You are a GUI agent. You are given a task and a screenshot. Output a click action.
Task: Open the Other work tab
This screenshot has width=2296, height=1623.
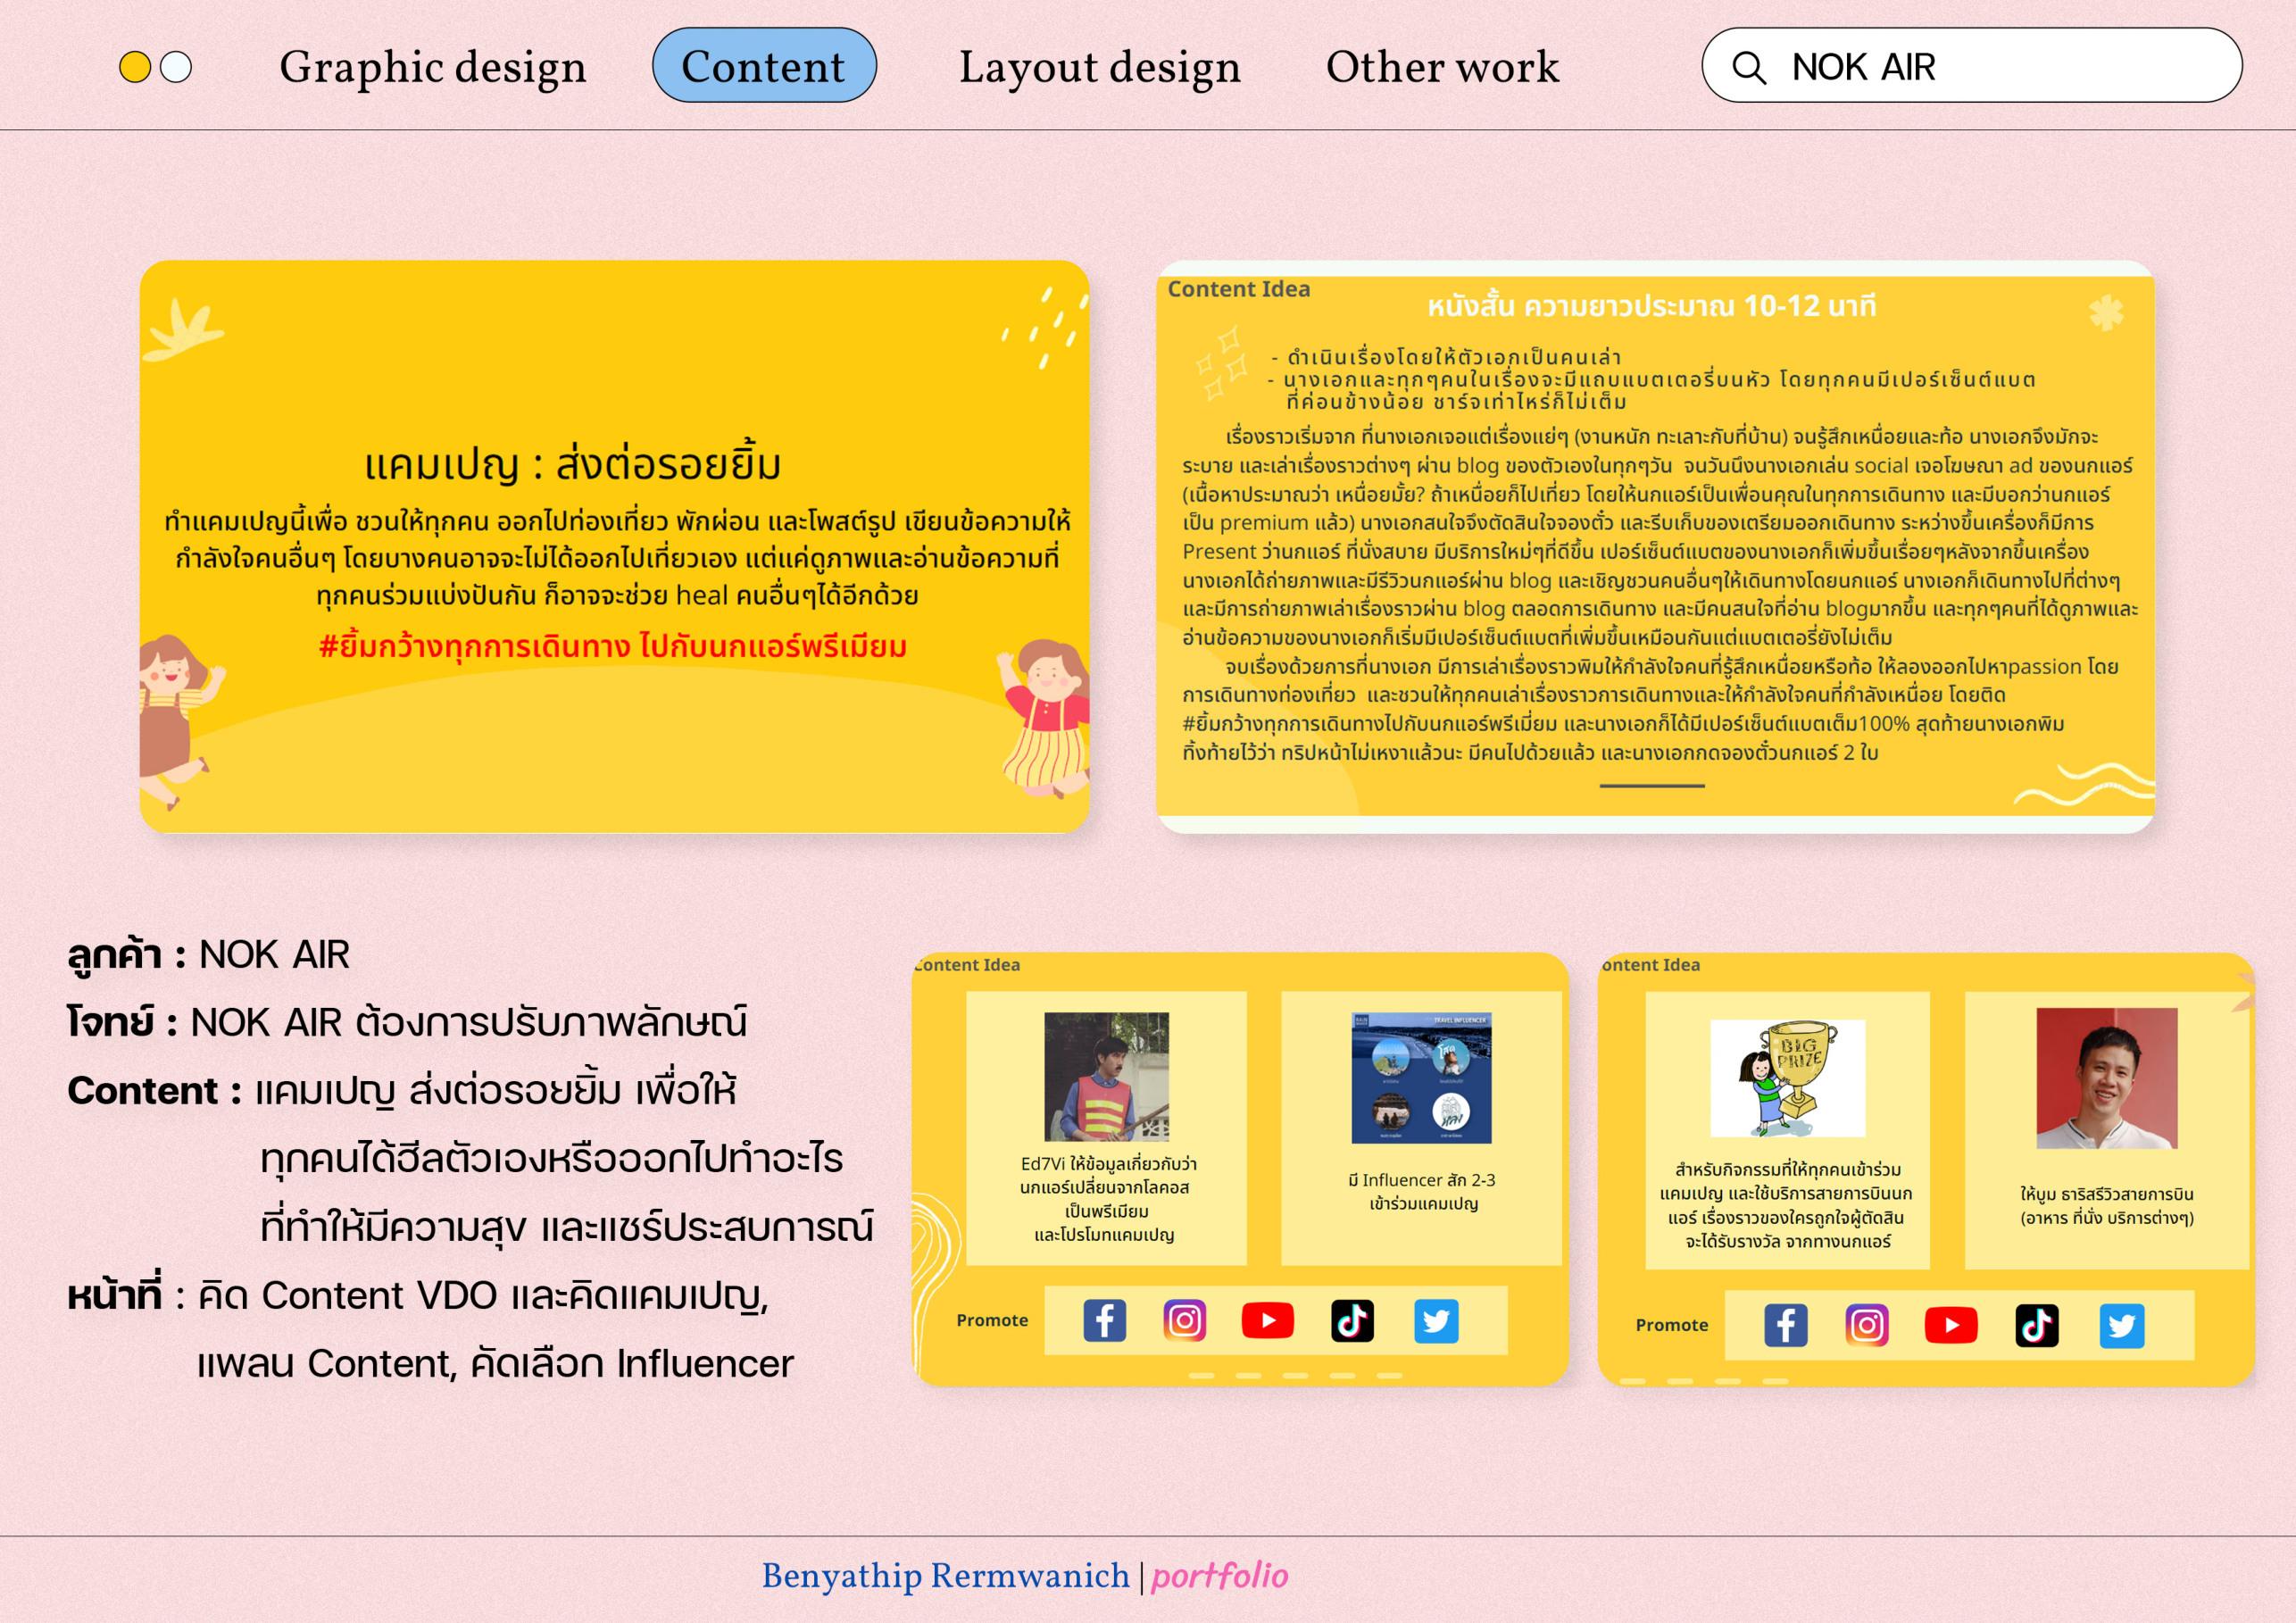coord(1442,67)
